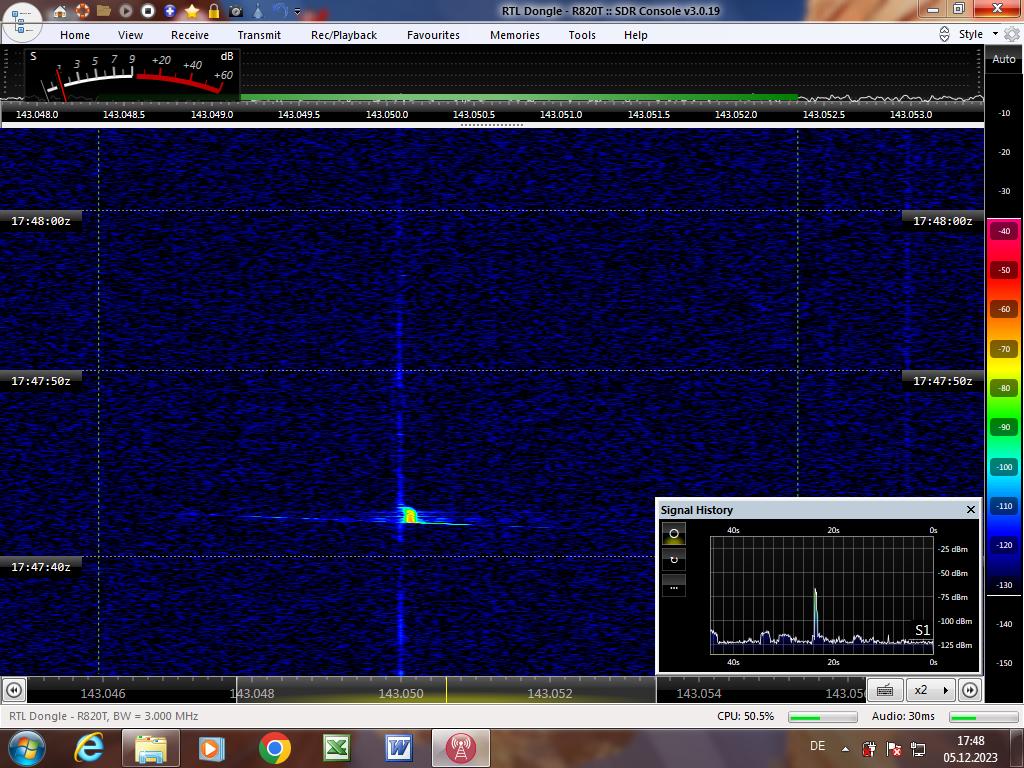This screenshot has width=1024, height=768.
Task: Click the right 17:48:00z timestamp label
Action: coord(942,221)
